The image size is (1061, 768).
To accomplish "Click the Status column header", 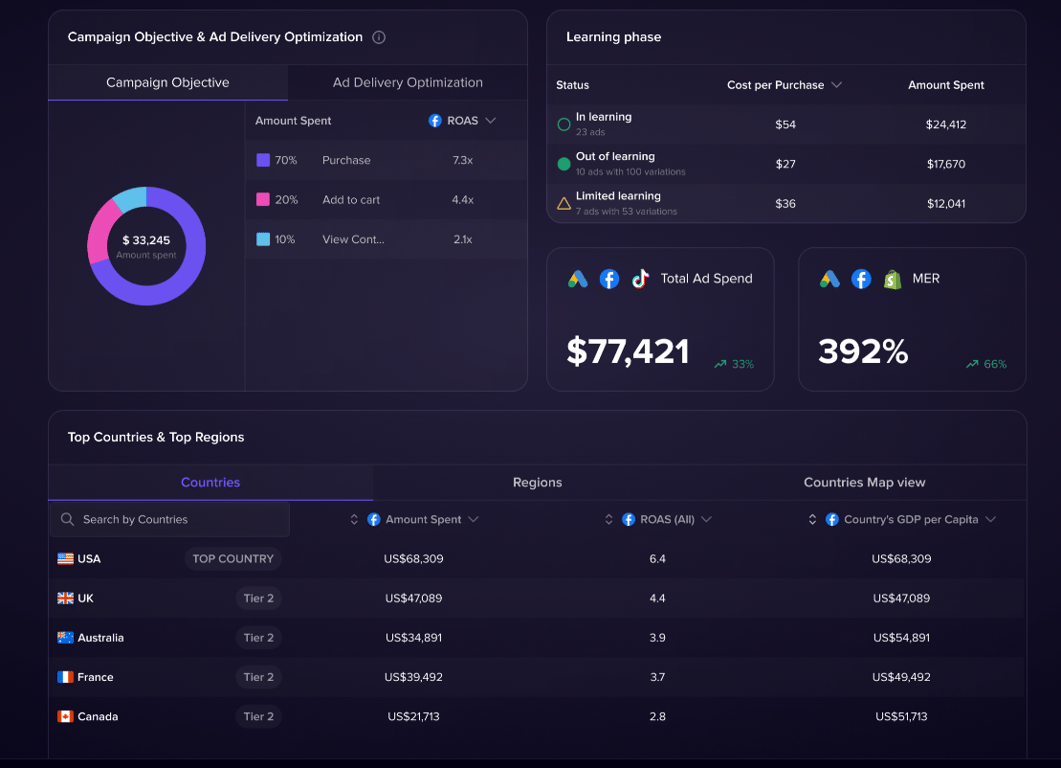I will (x=572, y=85).
